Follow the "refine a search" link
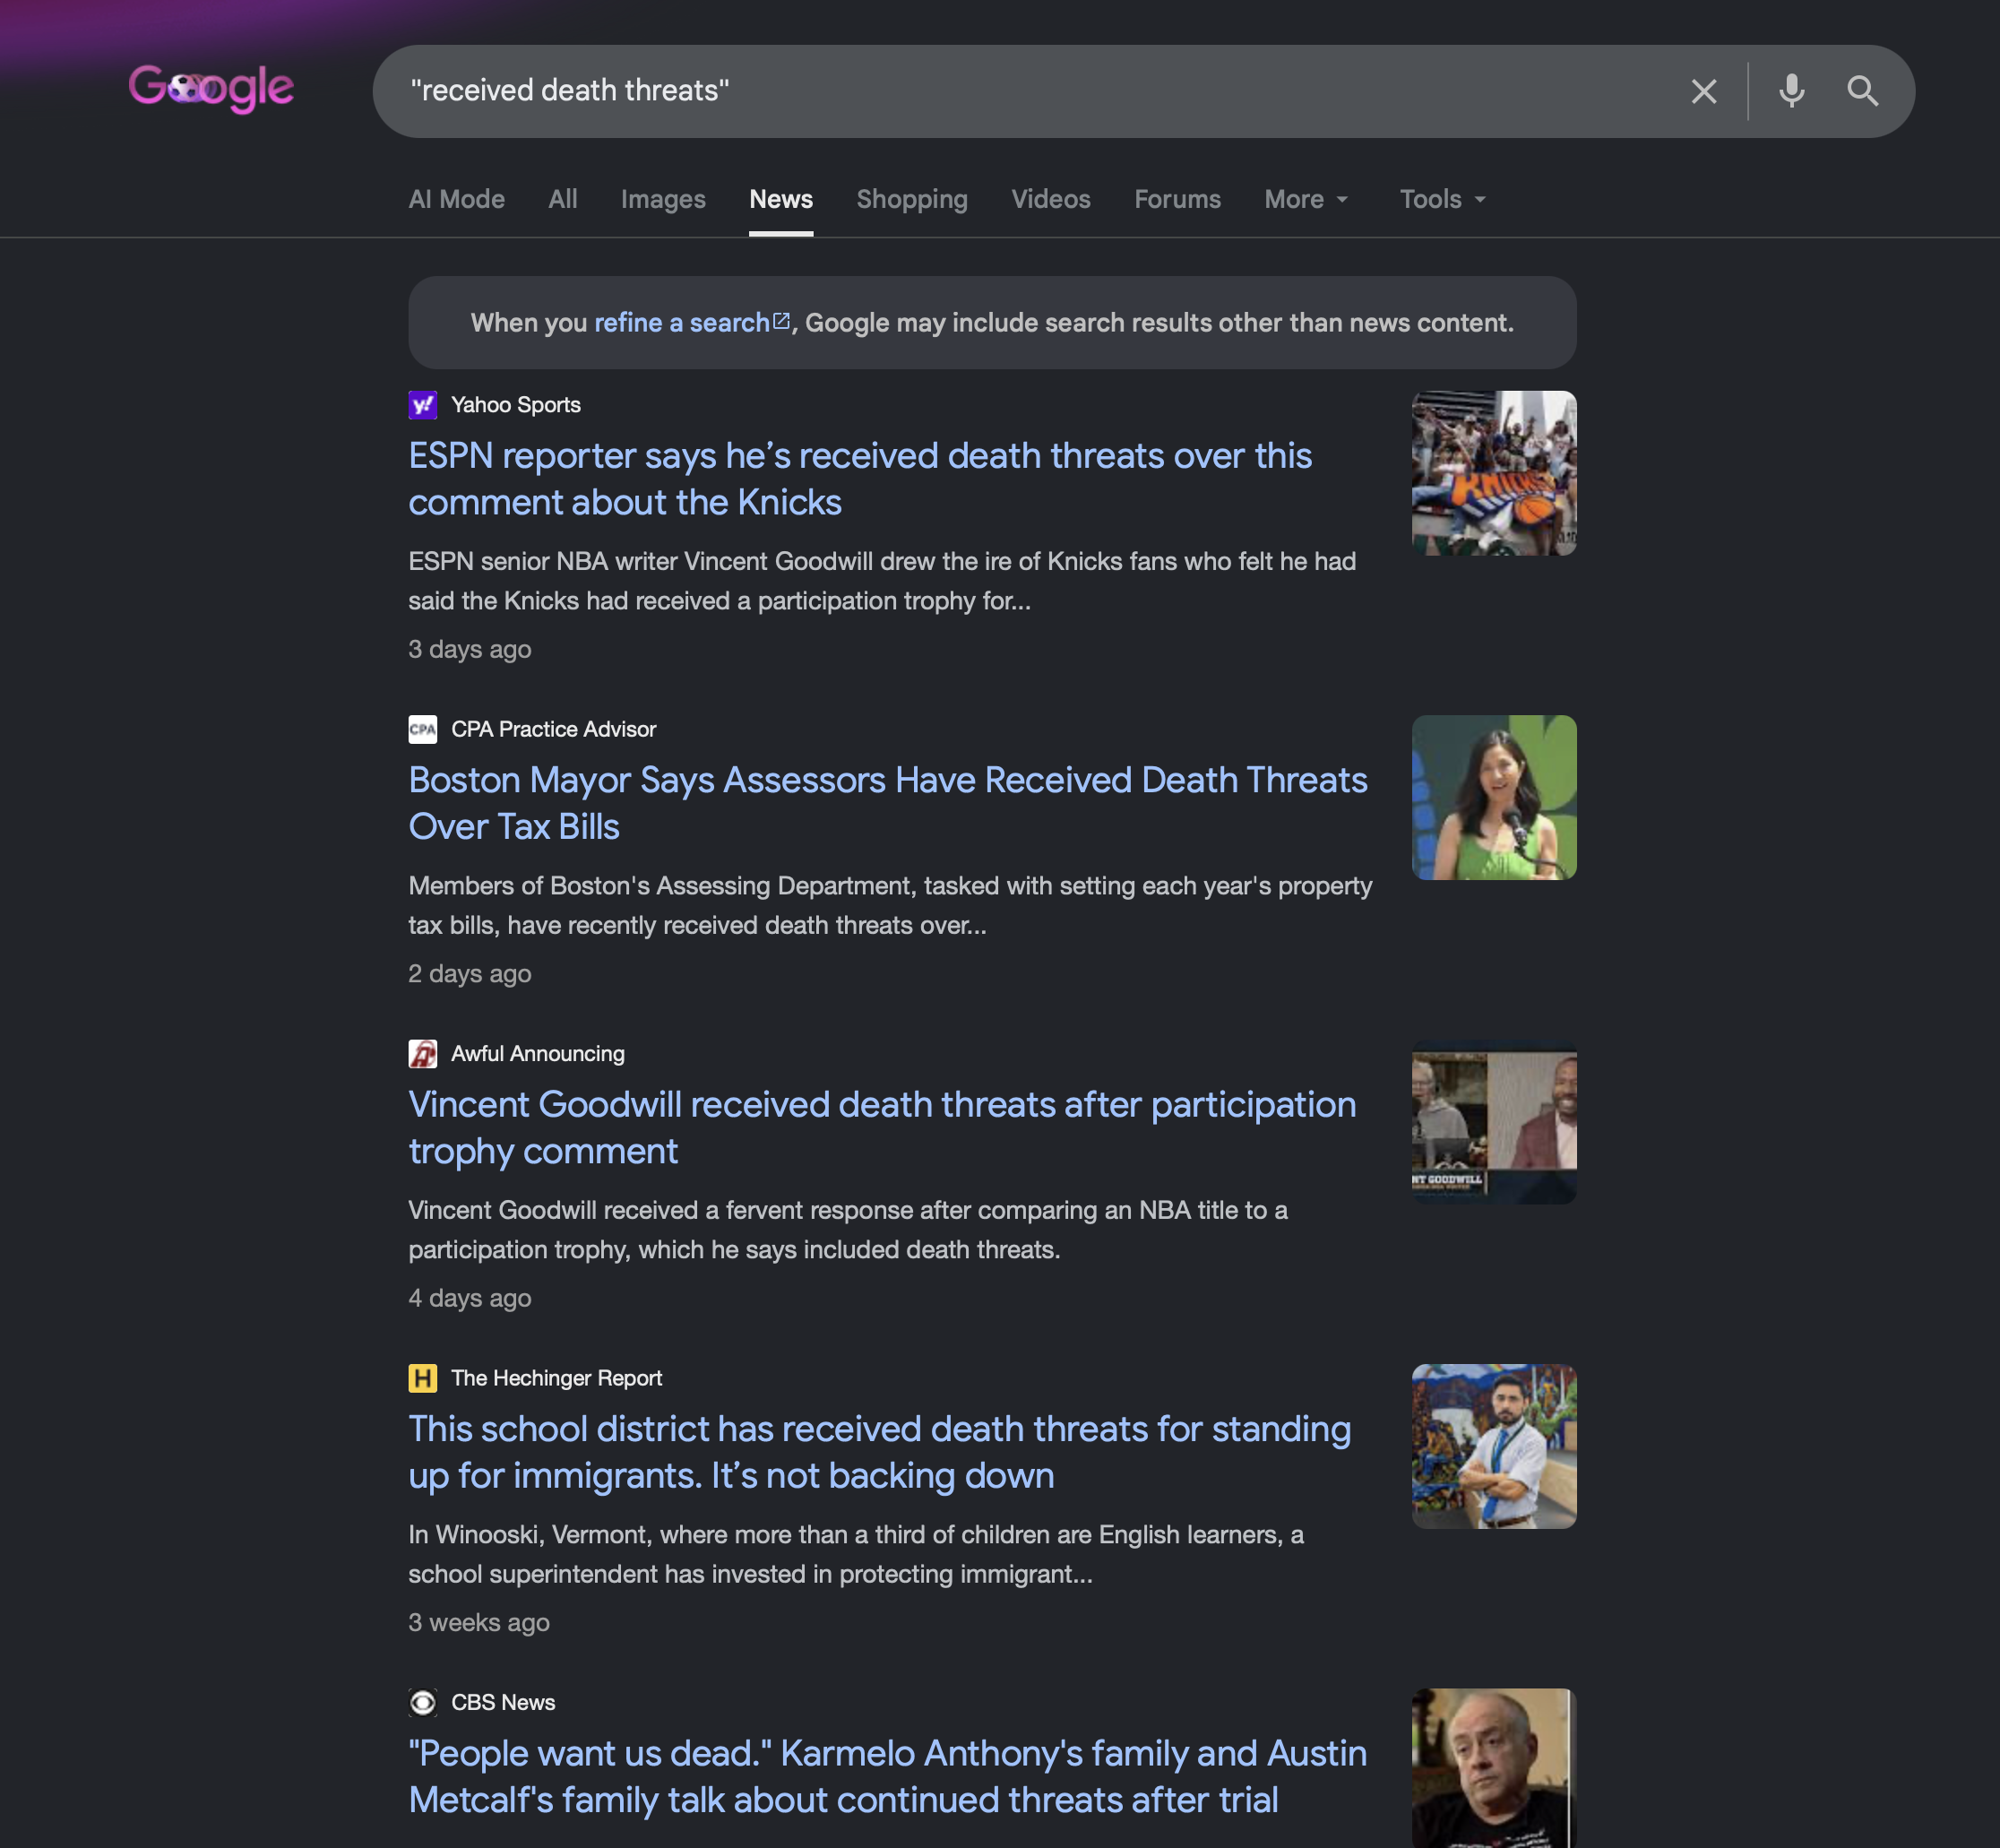The height and width of the screenshot is (1848, 2000). coord(692,323)
